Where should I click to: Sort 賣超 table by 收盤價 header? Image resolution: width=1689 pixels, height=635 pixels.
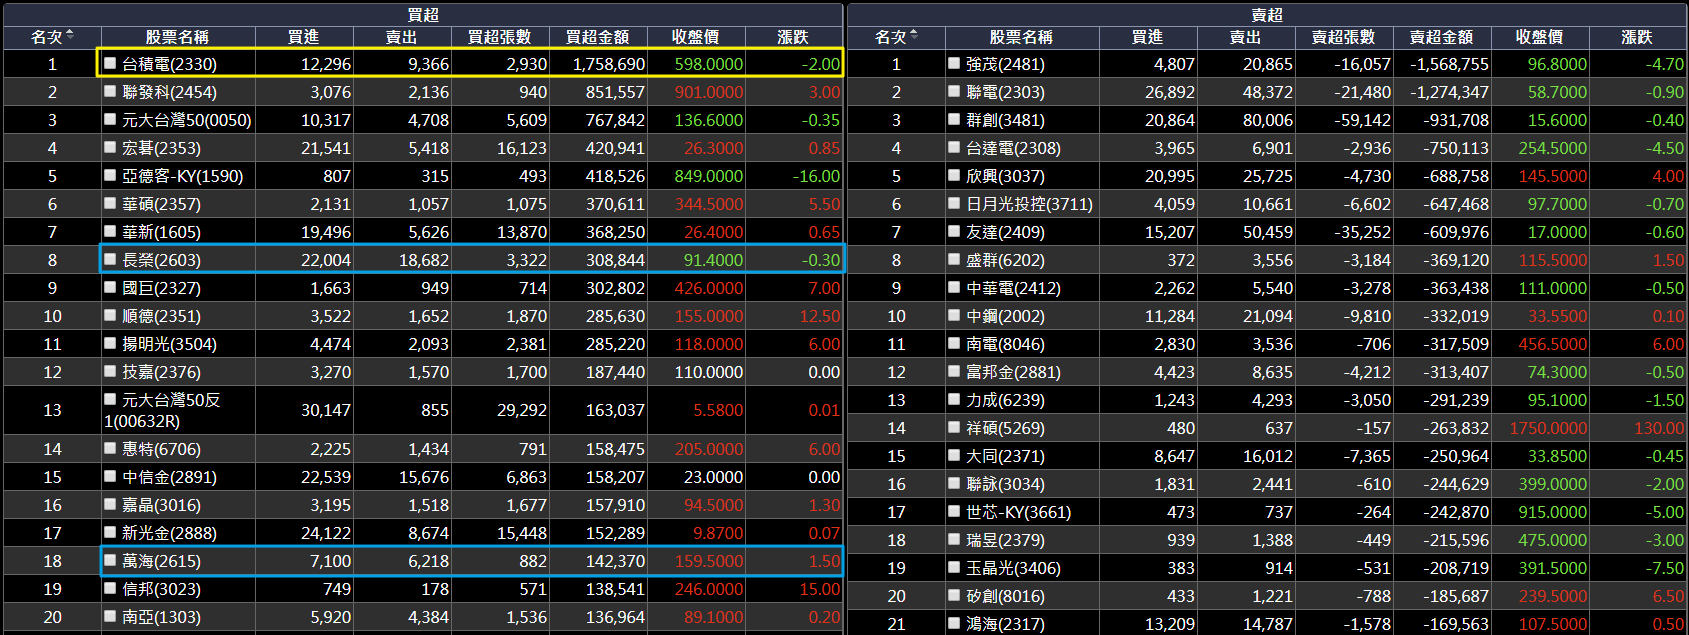1540,37
